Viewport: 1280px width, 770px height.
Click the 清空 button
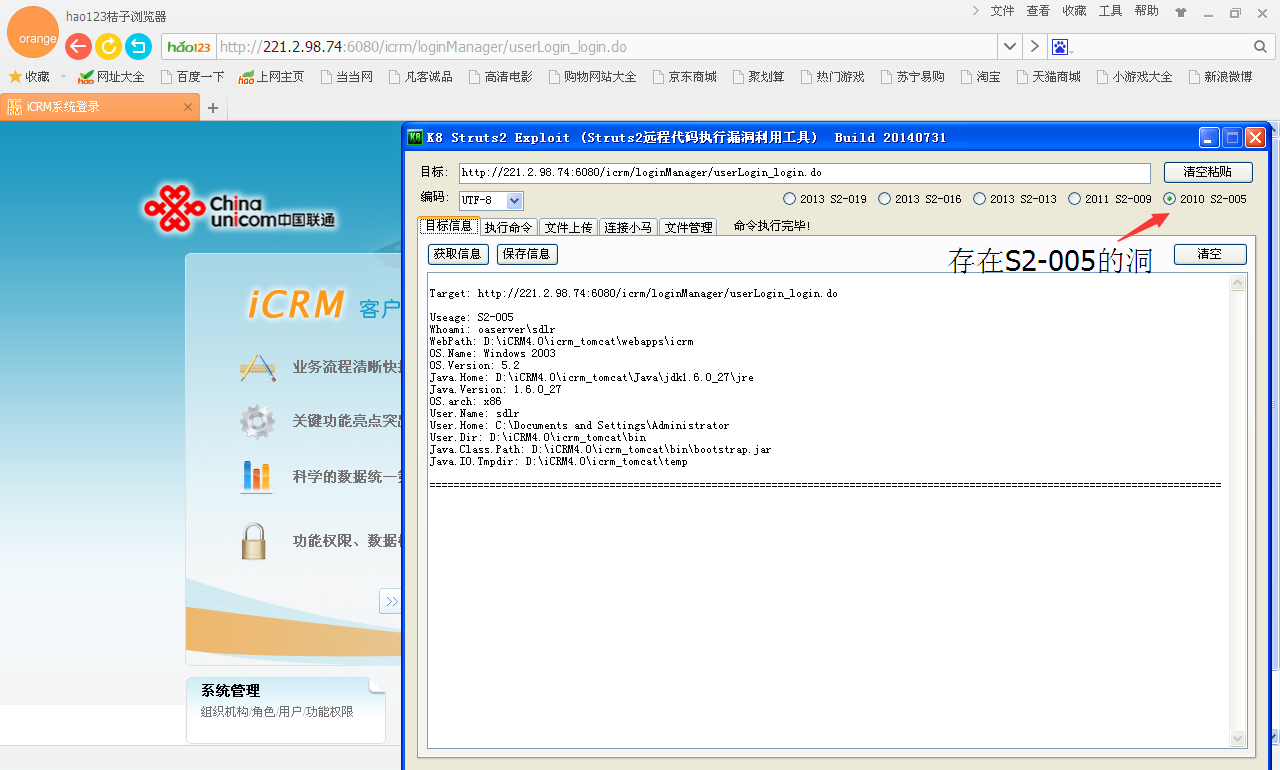tap(1210, 254)
